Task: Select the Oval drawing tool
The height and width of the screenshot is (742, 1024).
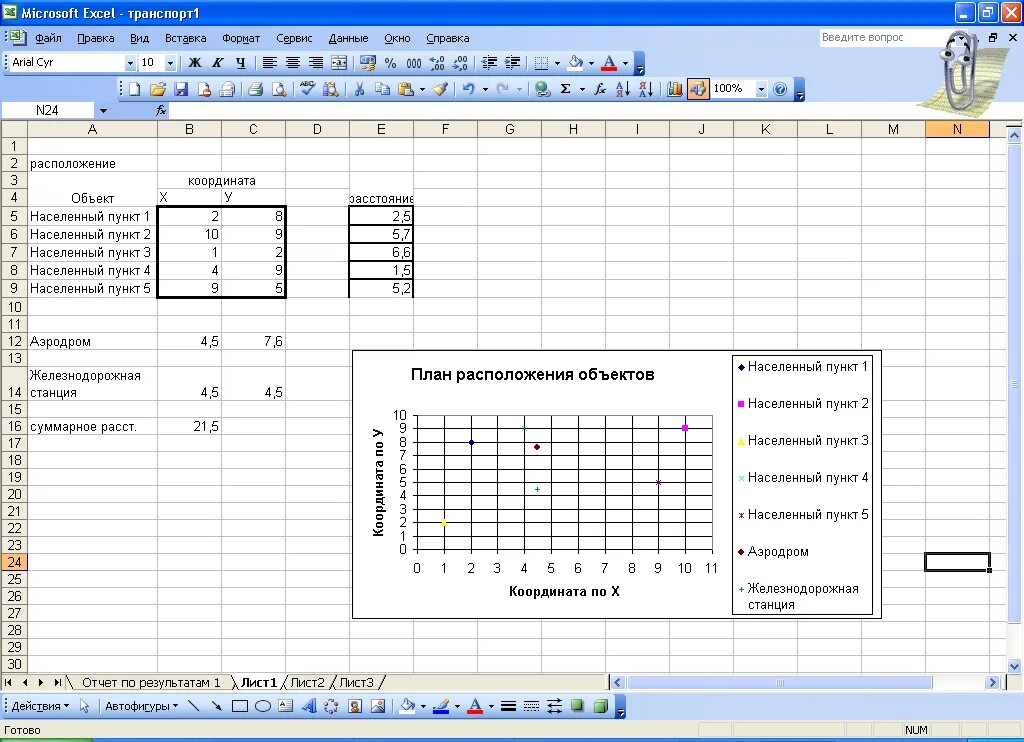Action: pos(263,705)
